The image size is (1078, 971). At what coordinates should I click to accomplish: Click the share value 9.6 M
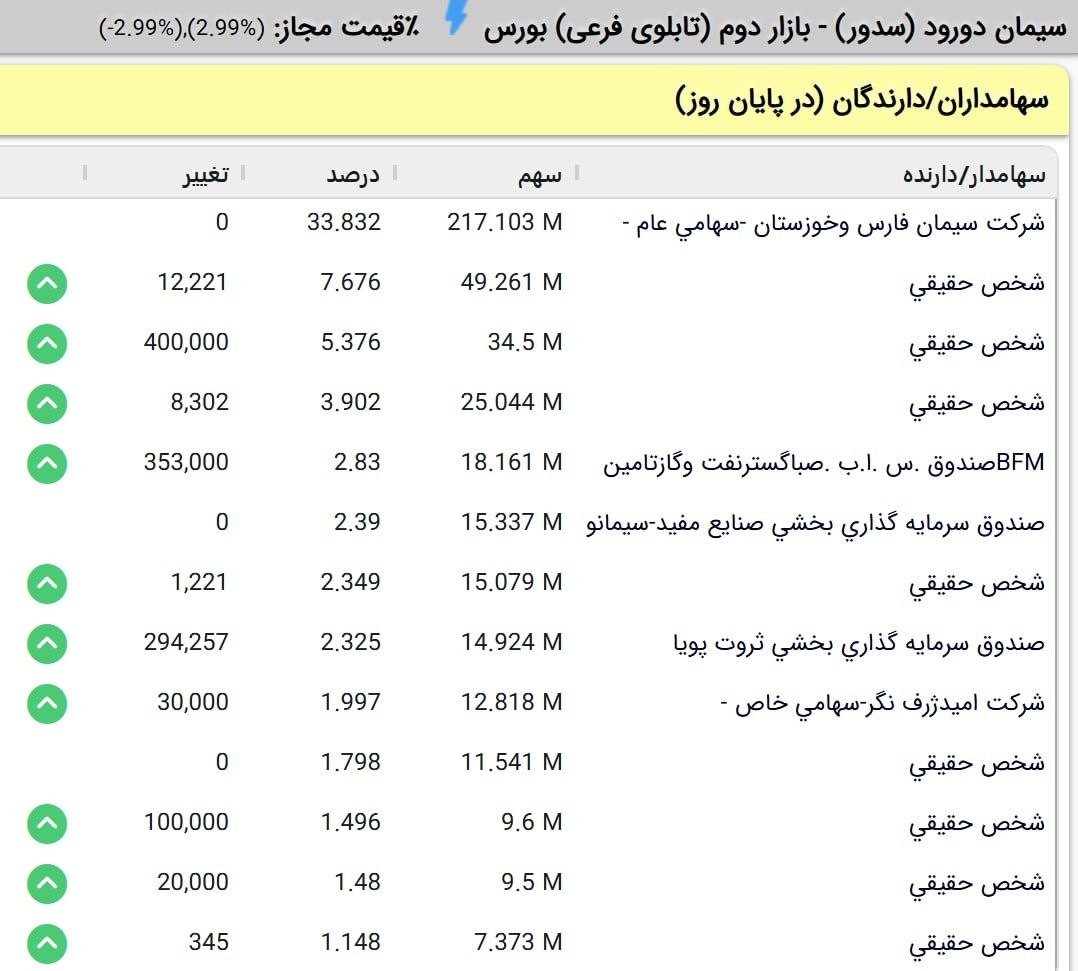[532, 822]
